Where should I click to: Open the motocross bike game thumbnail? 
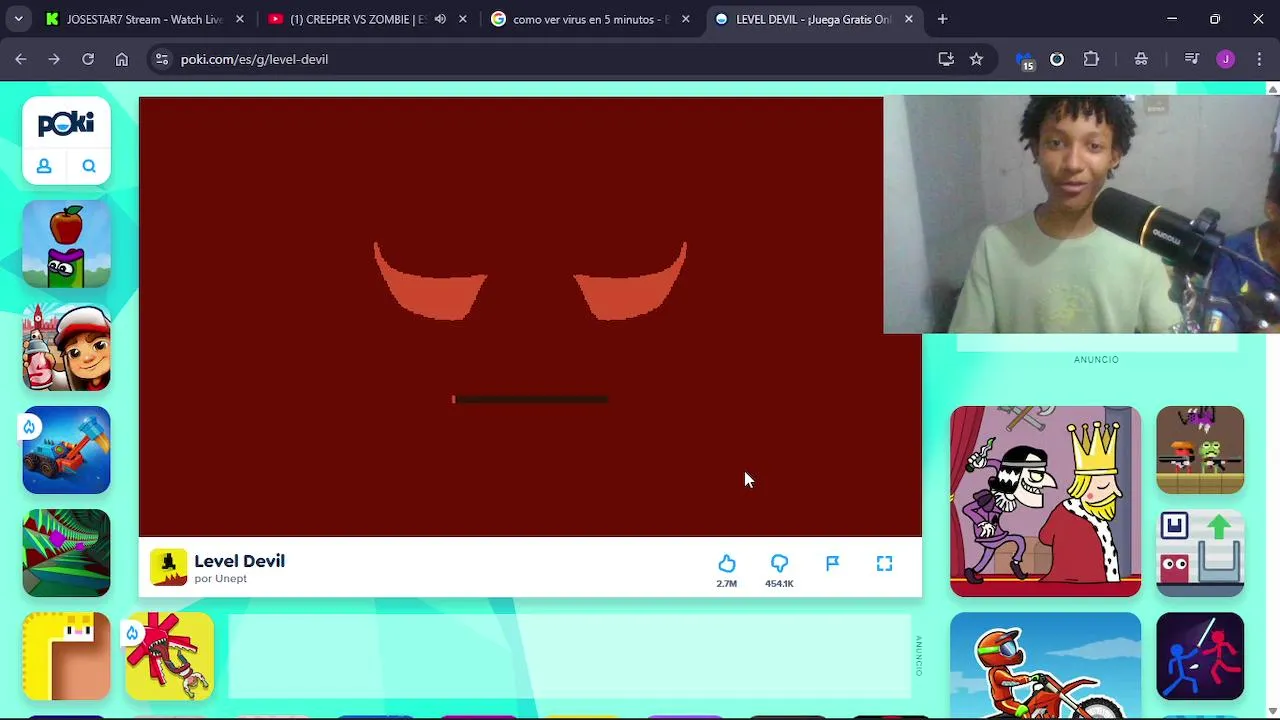[x=1045, y=664]
